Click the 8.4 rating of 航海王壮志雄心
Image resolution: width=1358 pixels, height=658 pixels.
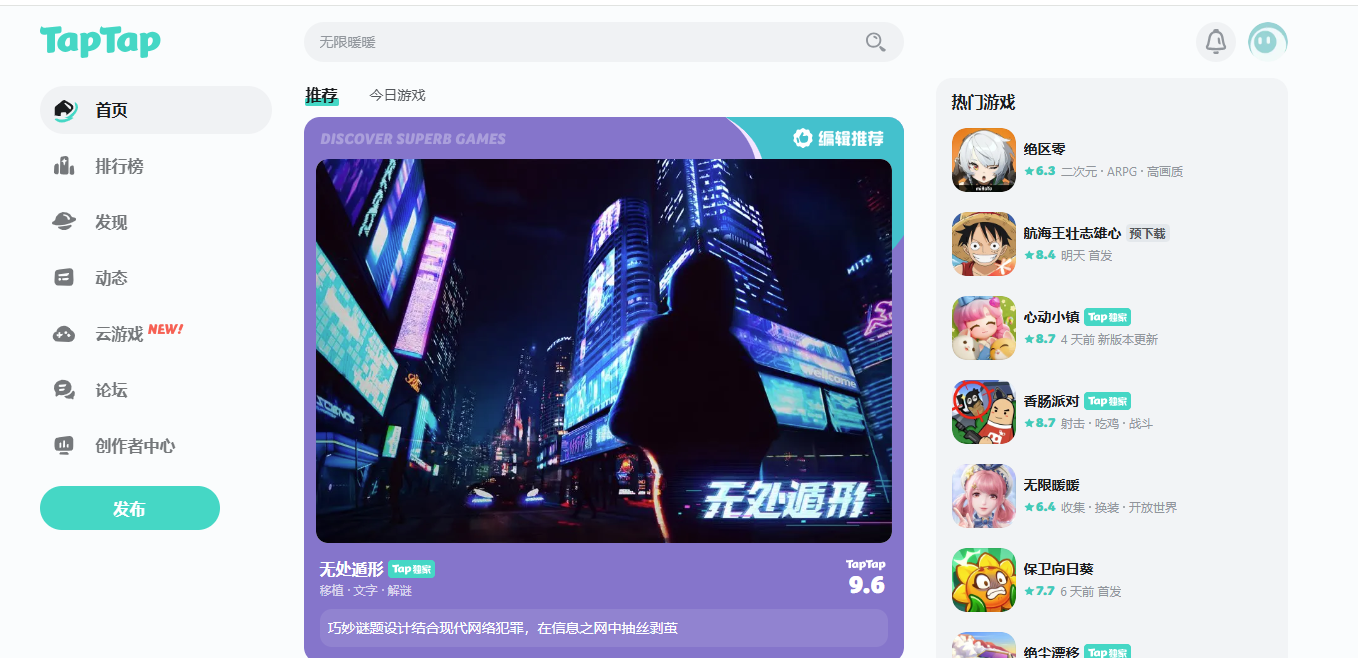point(1040,255)
